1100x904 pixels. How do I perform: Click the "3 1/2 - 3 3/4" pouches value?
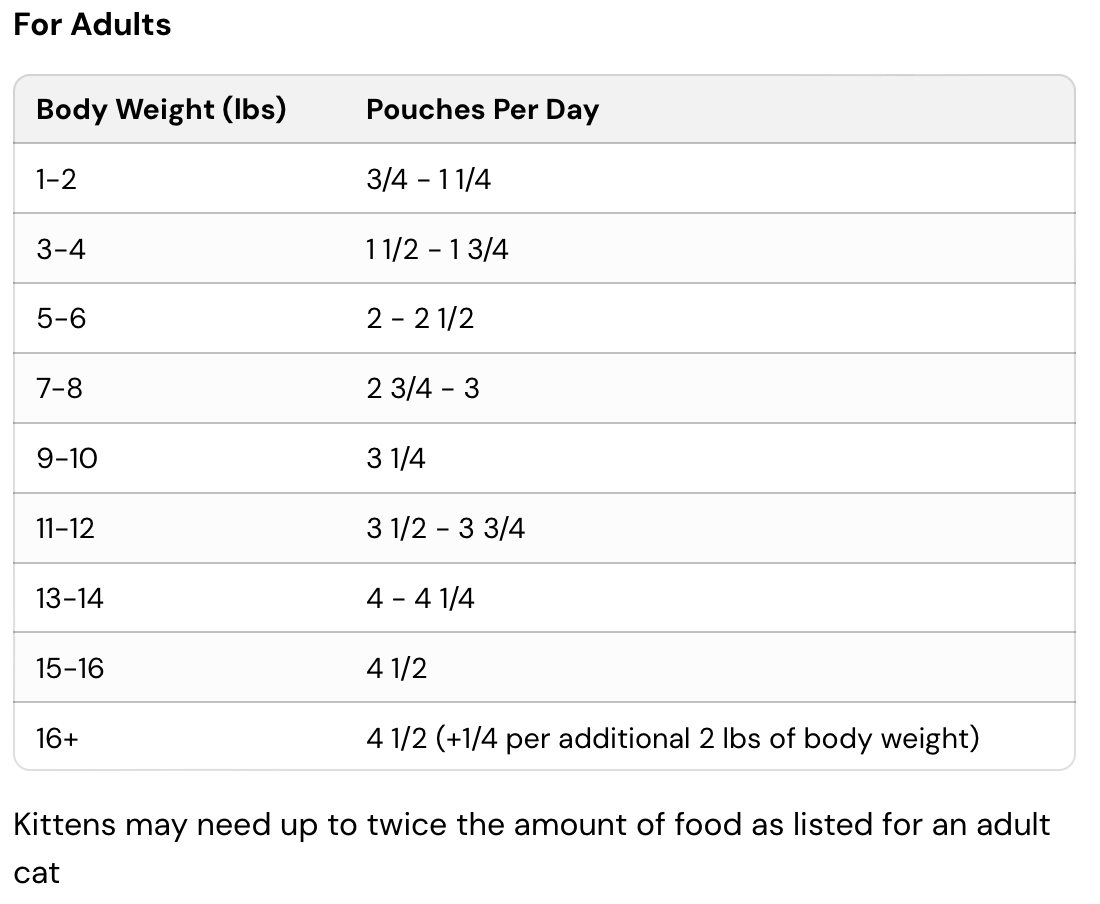tap(445, 528)
